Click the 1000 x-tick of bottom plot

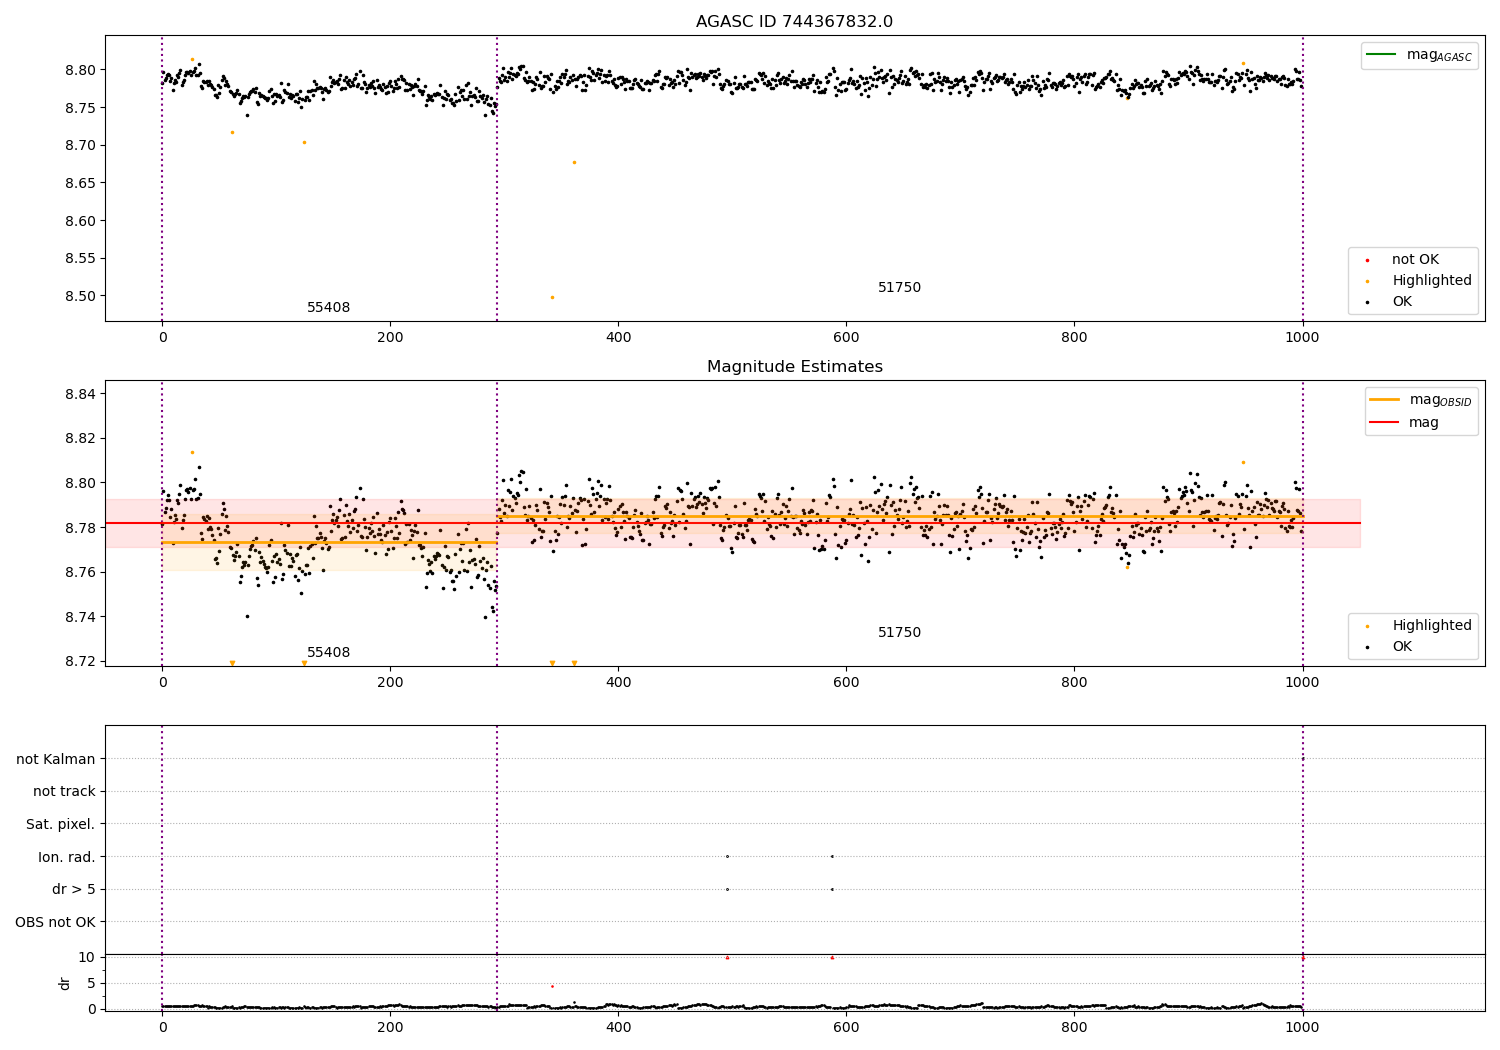(x=1302, y=1027)
